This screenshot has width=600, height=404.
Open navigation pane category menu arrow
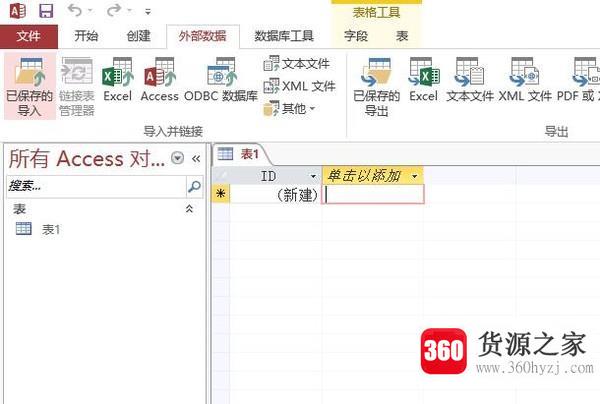177,158
